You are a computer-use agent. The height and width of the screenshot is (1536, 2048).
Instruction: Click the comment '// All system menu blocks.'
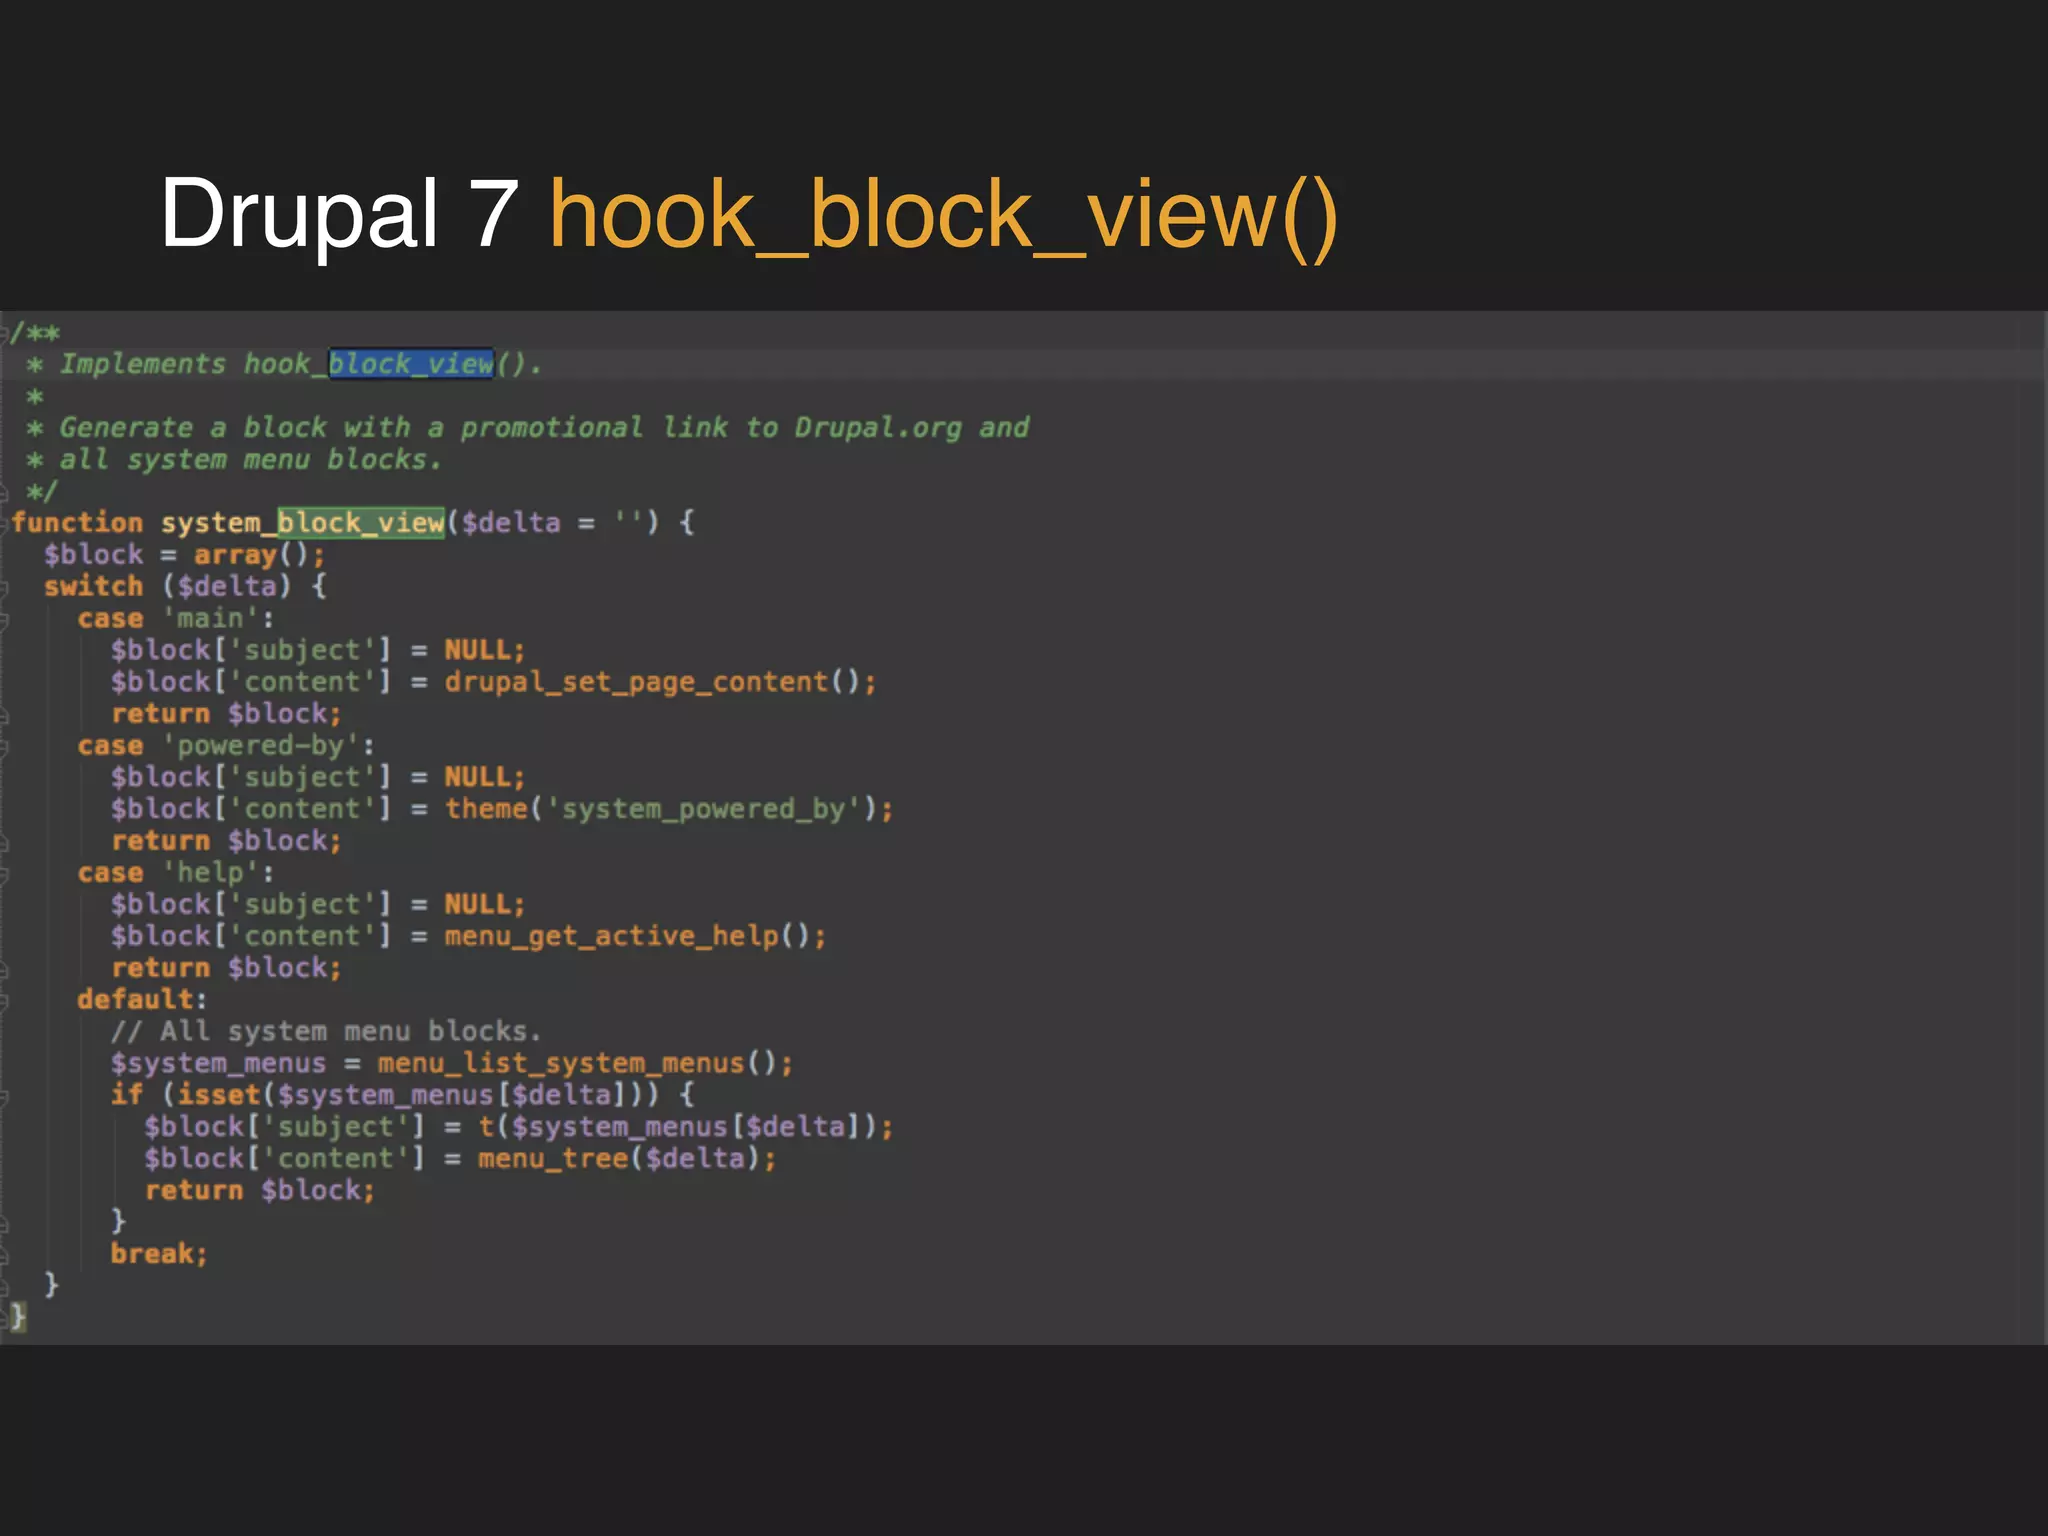coord(326,1031)
